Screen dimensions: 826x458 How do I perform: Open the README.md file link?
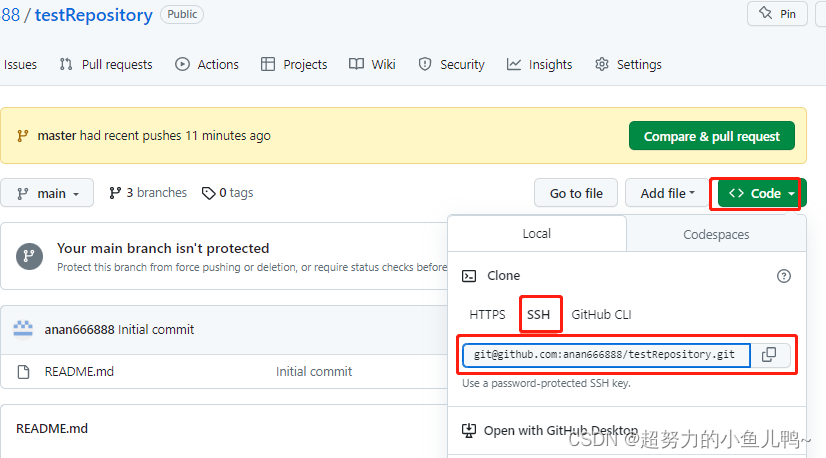(79, 372)
